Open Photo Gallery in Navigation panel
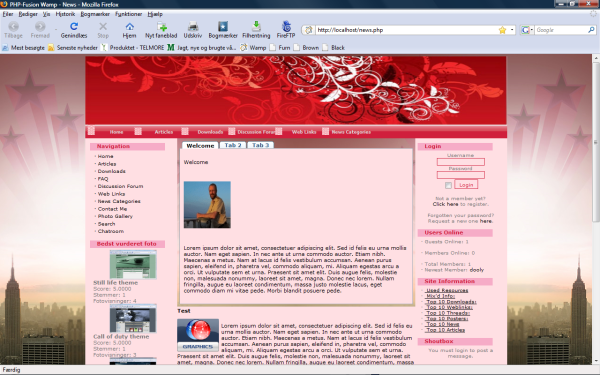 point(115,216)
